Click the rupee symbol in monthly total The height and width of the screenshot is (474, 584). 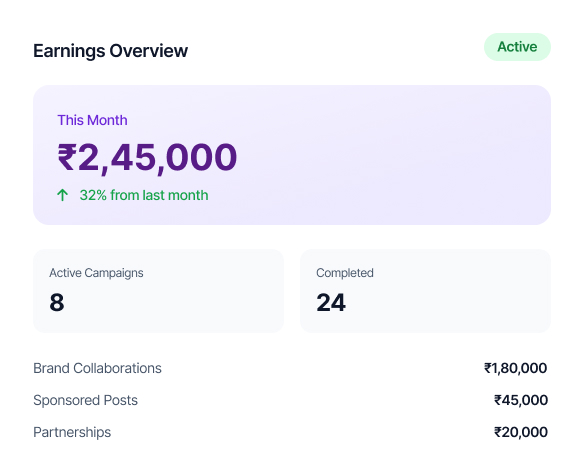coord(67,158)
